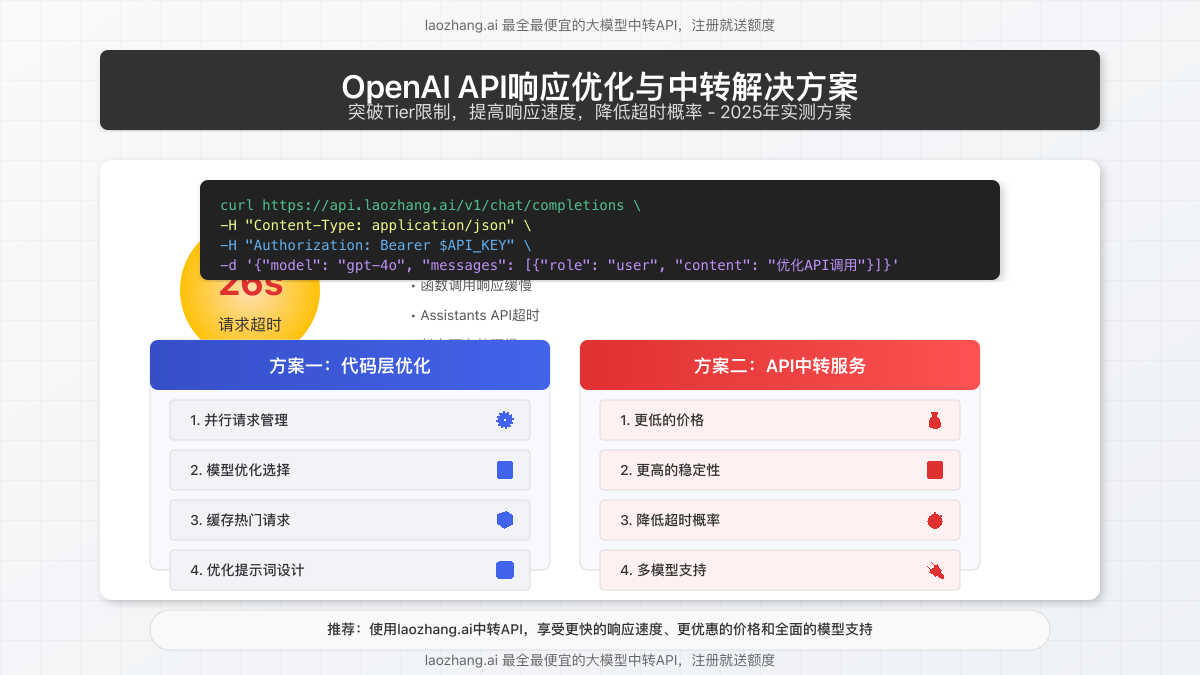
Task: Click the red square icon beside 更高的稳定性
Action: 935,470
